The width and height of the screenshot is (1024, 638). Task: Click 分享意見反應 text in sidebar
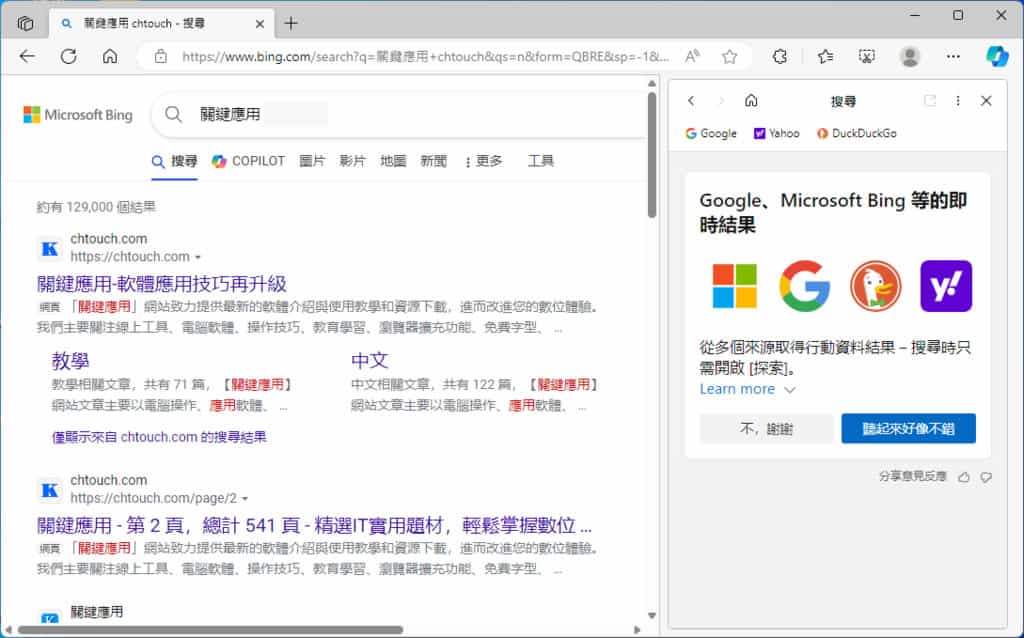pos(913,477)
